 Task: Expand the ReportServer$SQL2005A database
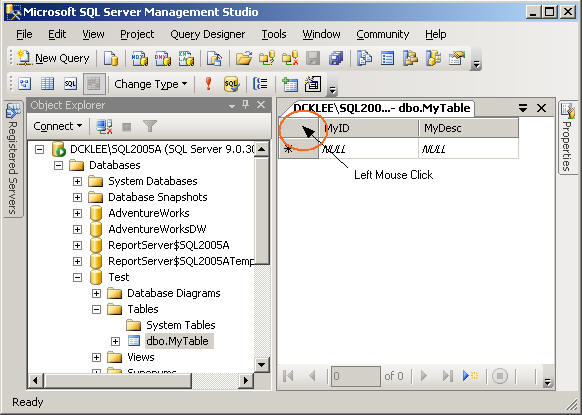tap(77, 245)
